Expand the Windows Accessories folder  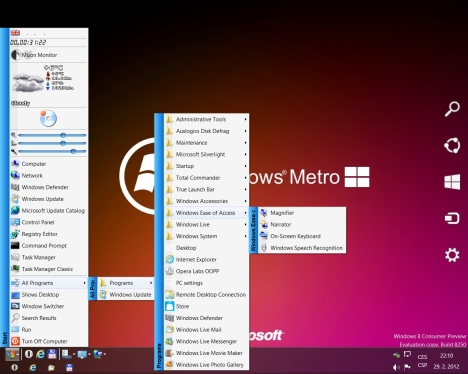coord(206,201)
